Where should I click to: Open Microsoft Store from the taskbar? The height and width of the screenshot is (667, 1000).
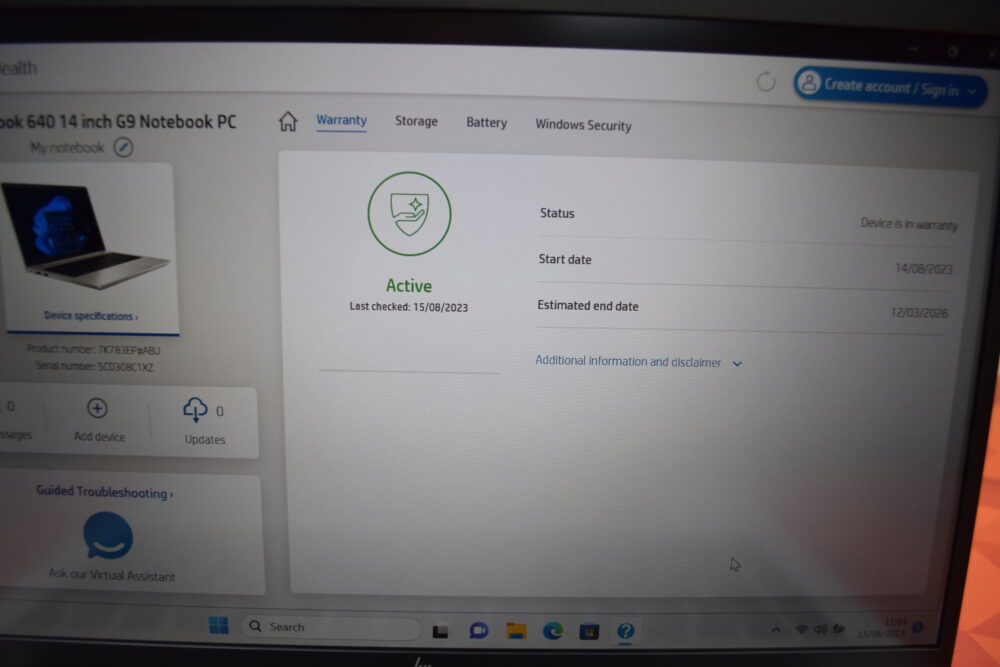589,632
